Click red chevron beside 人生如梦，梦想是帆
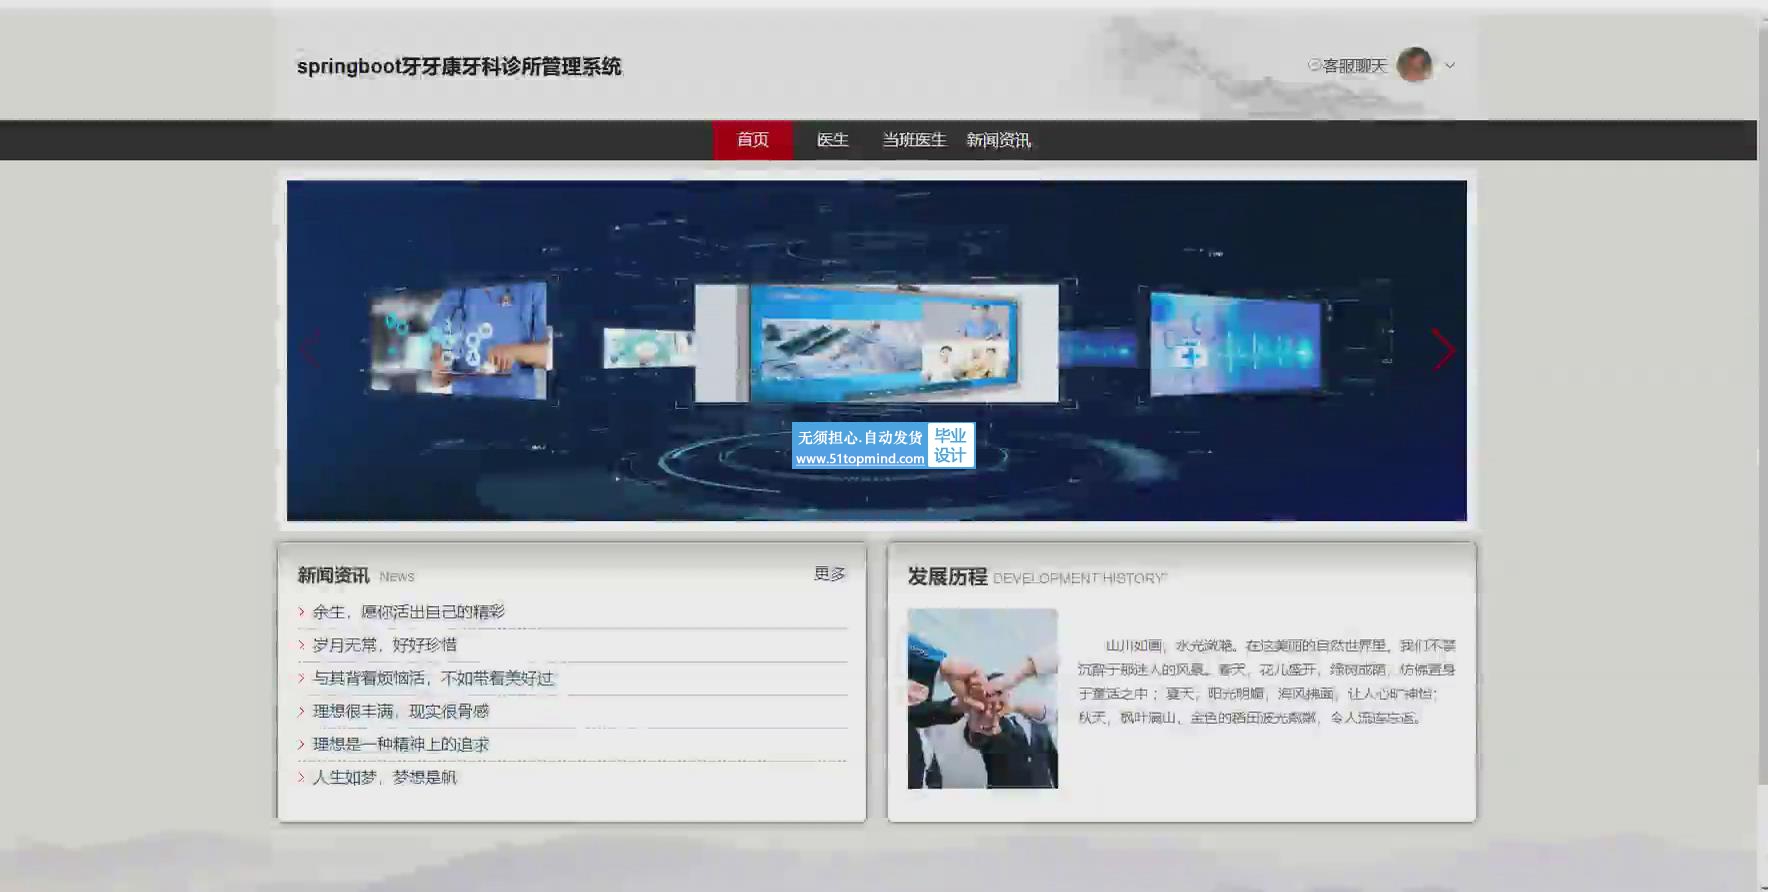This screenshot has width=1768, height=892. 301,777
